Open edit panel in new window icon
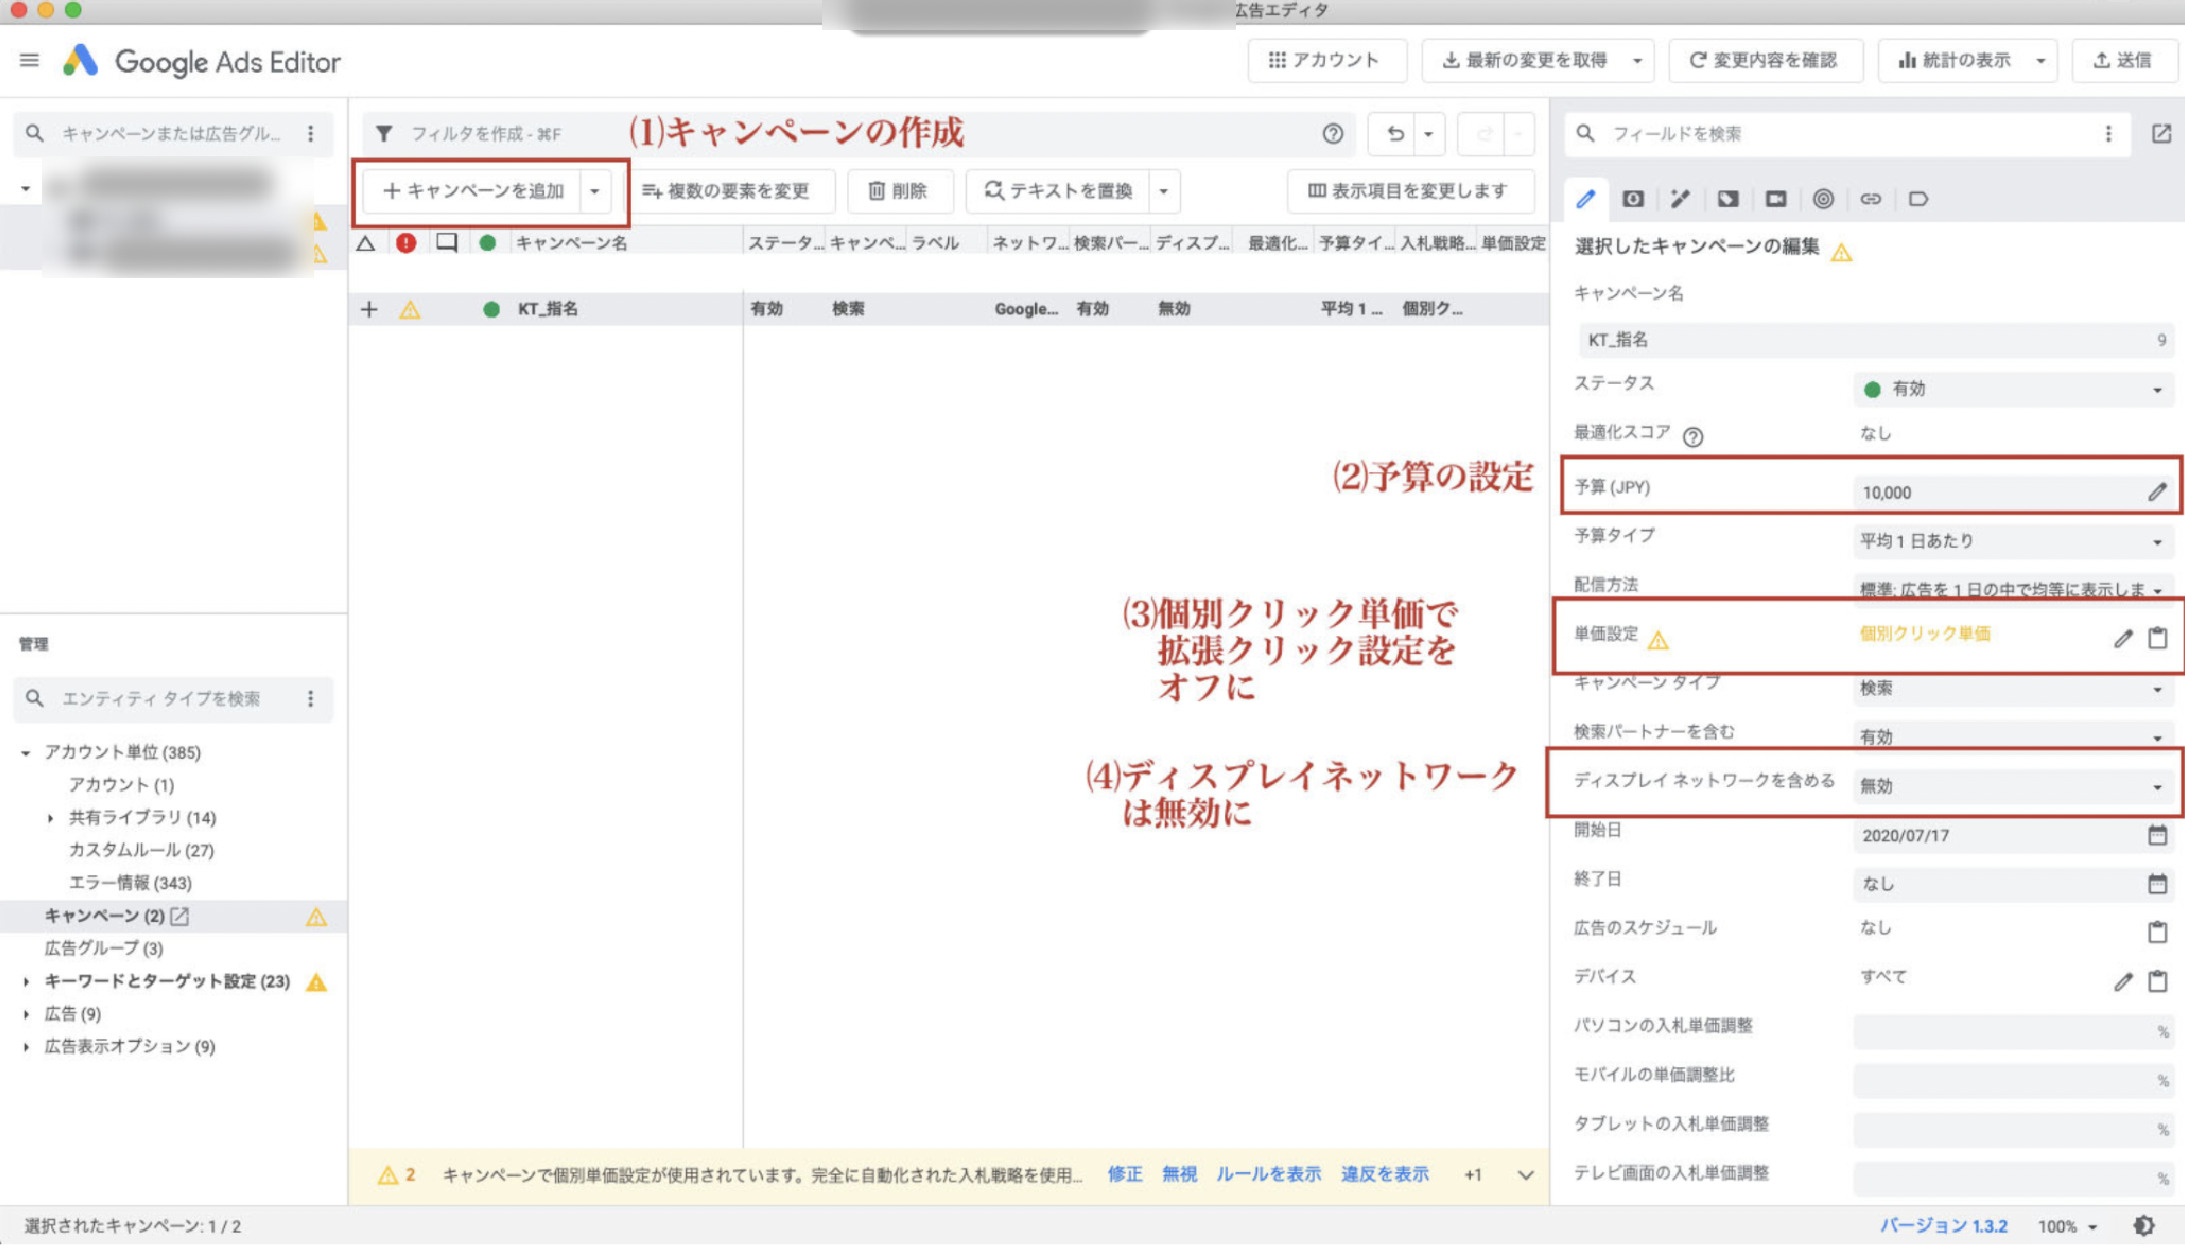The width and height of the screenshot is (2185, 1254). coord(2161,134)
